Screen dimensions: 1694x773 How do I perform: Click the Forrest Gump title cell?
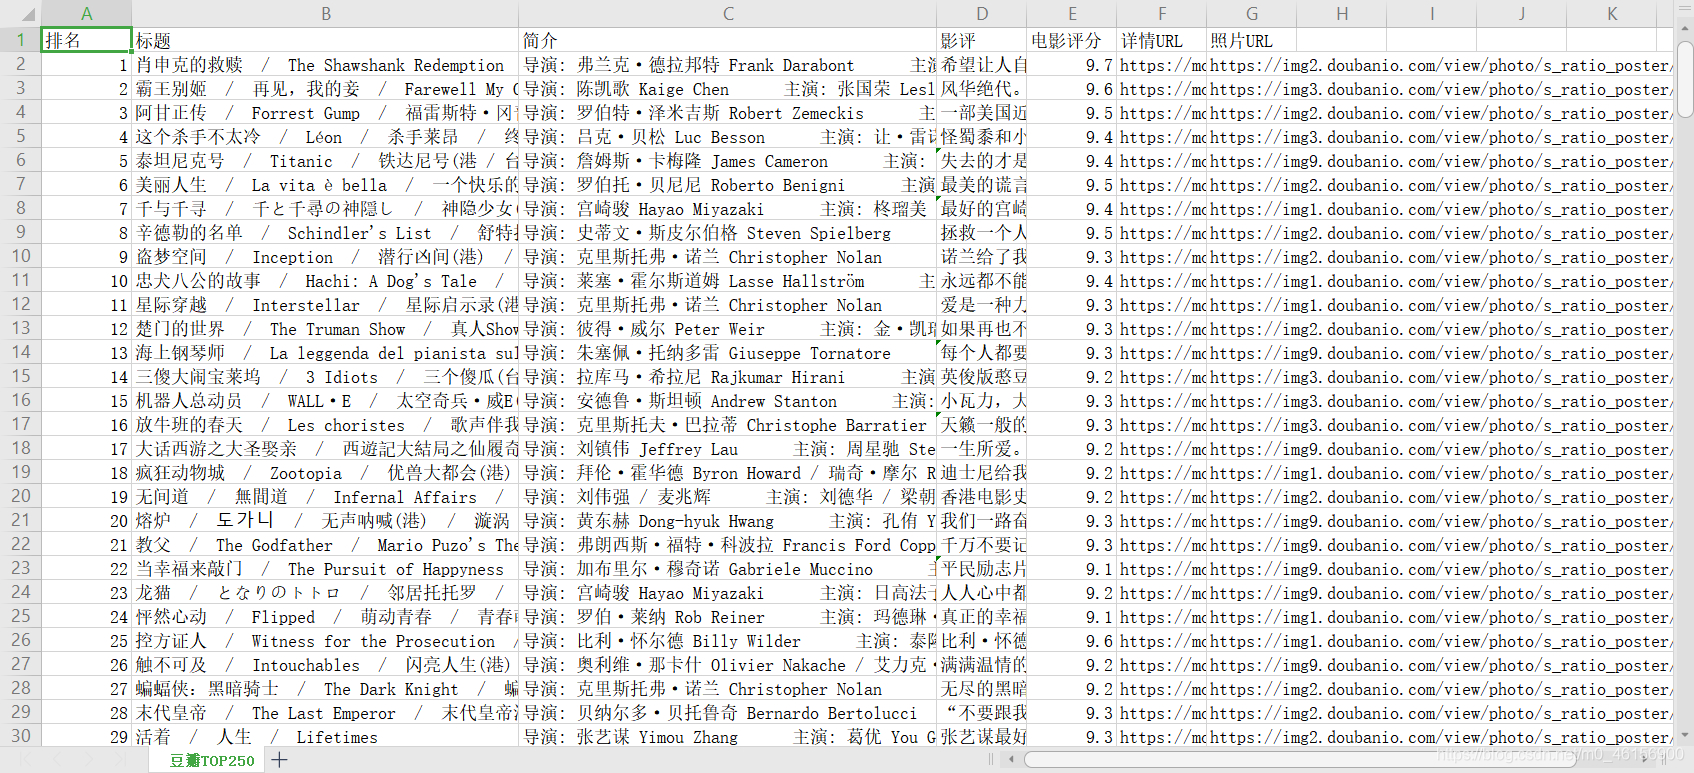pos(326,113)
